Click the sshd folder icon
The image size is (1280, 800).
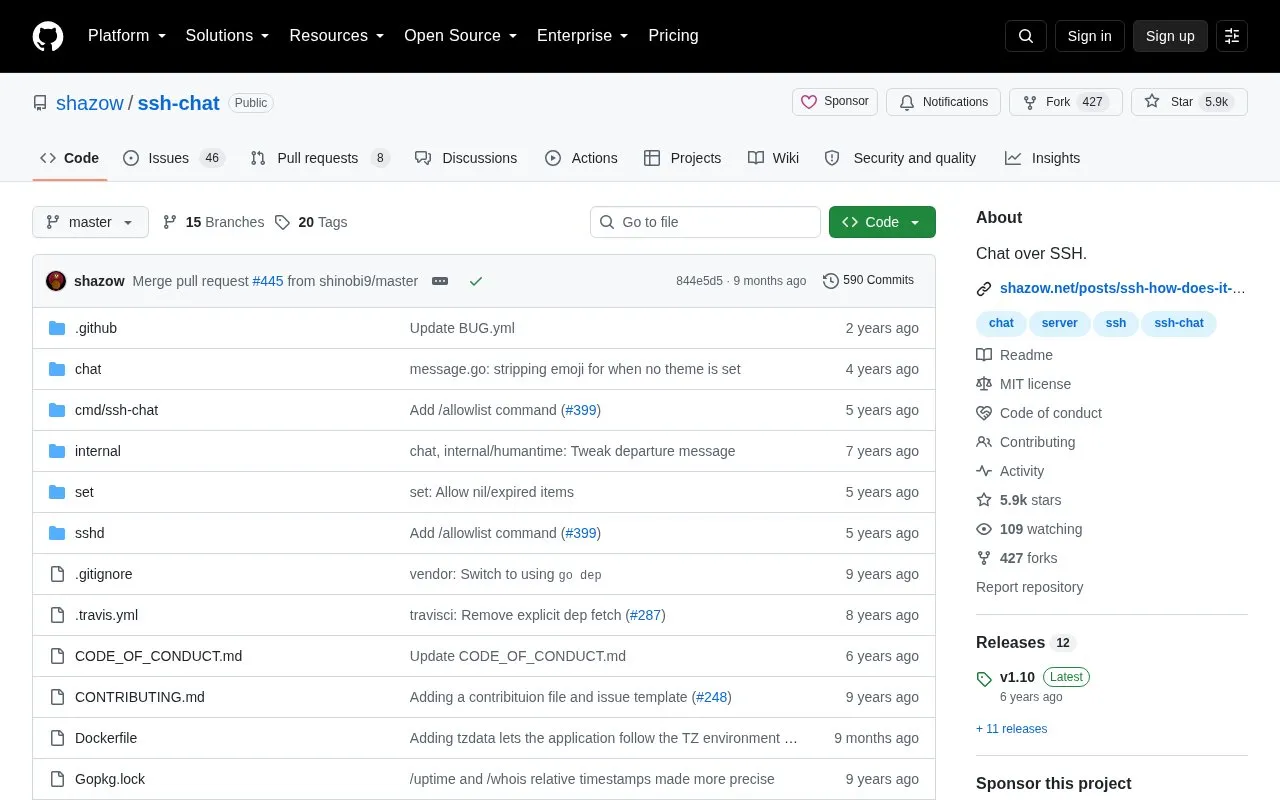pos(57,533)
